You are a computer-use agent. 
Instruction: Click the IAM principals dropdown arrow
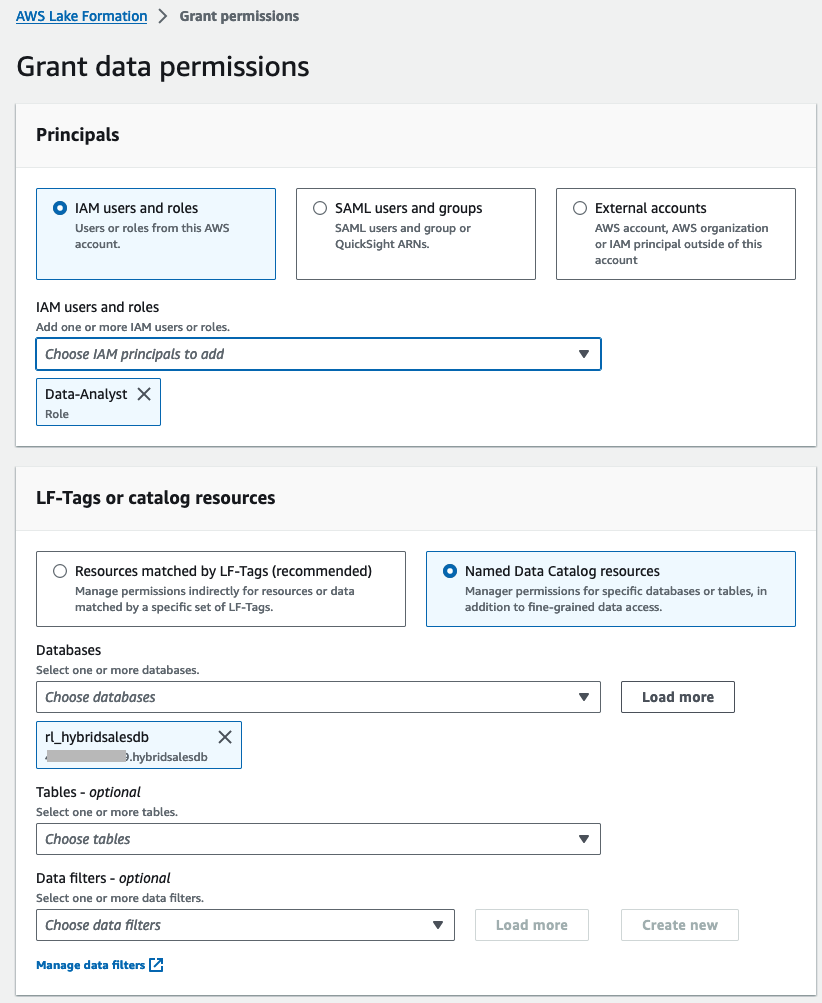click(584, 354)
